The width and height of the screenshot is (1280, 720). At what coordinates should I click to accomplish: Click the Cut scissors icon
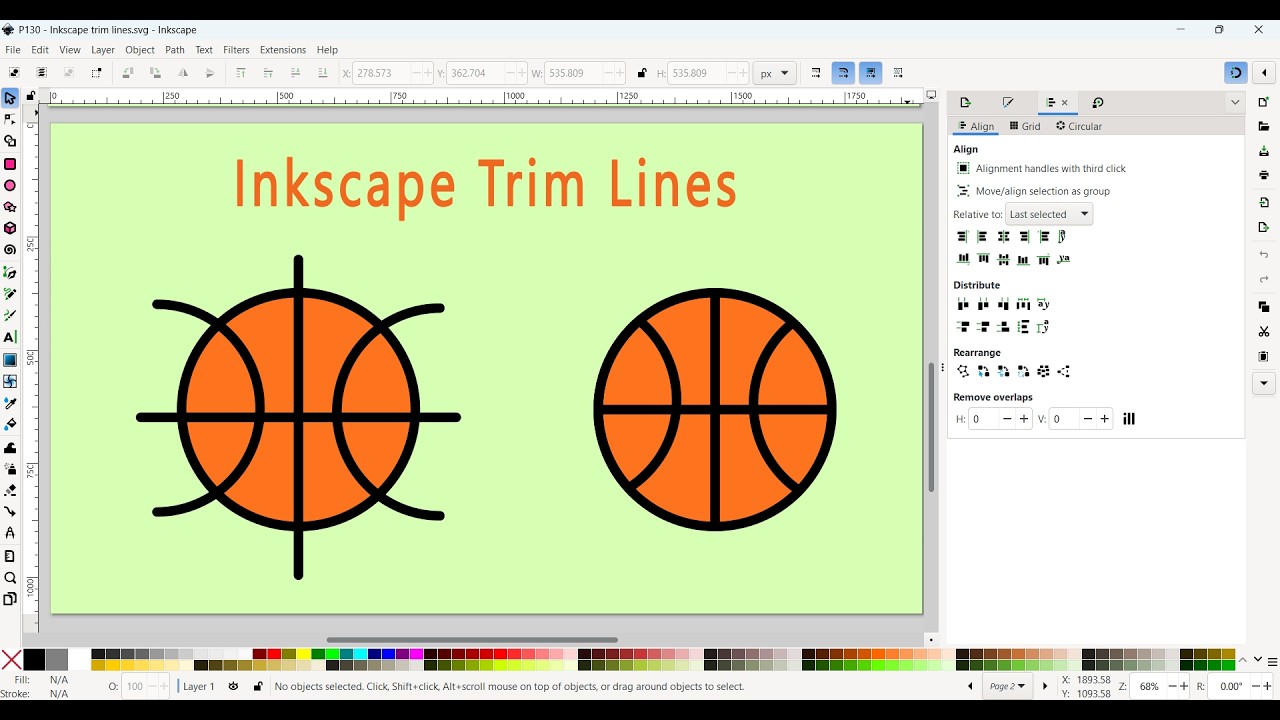coord(1264,331)
